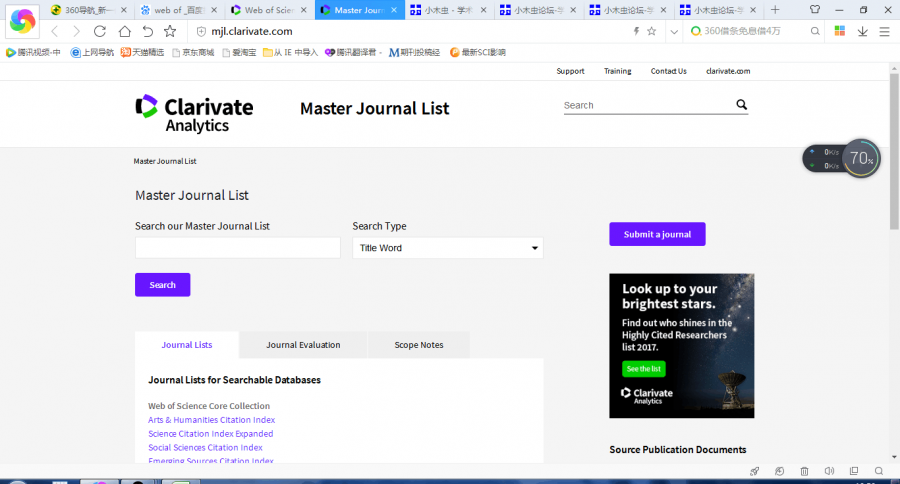This screenshot has height=484, width=900.
Task: Go to the browser home page icon
Action: tap(124, 31)
